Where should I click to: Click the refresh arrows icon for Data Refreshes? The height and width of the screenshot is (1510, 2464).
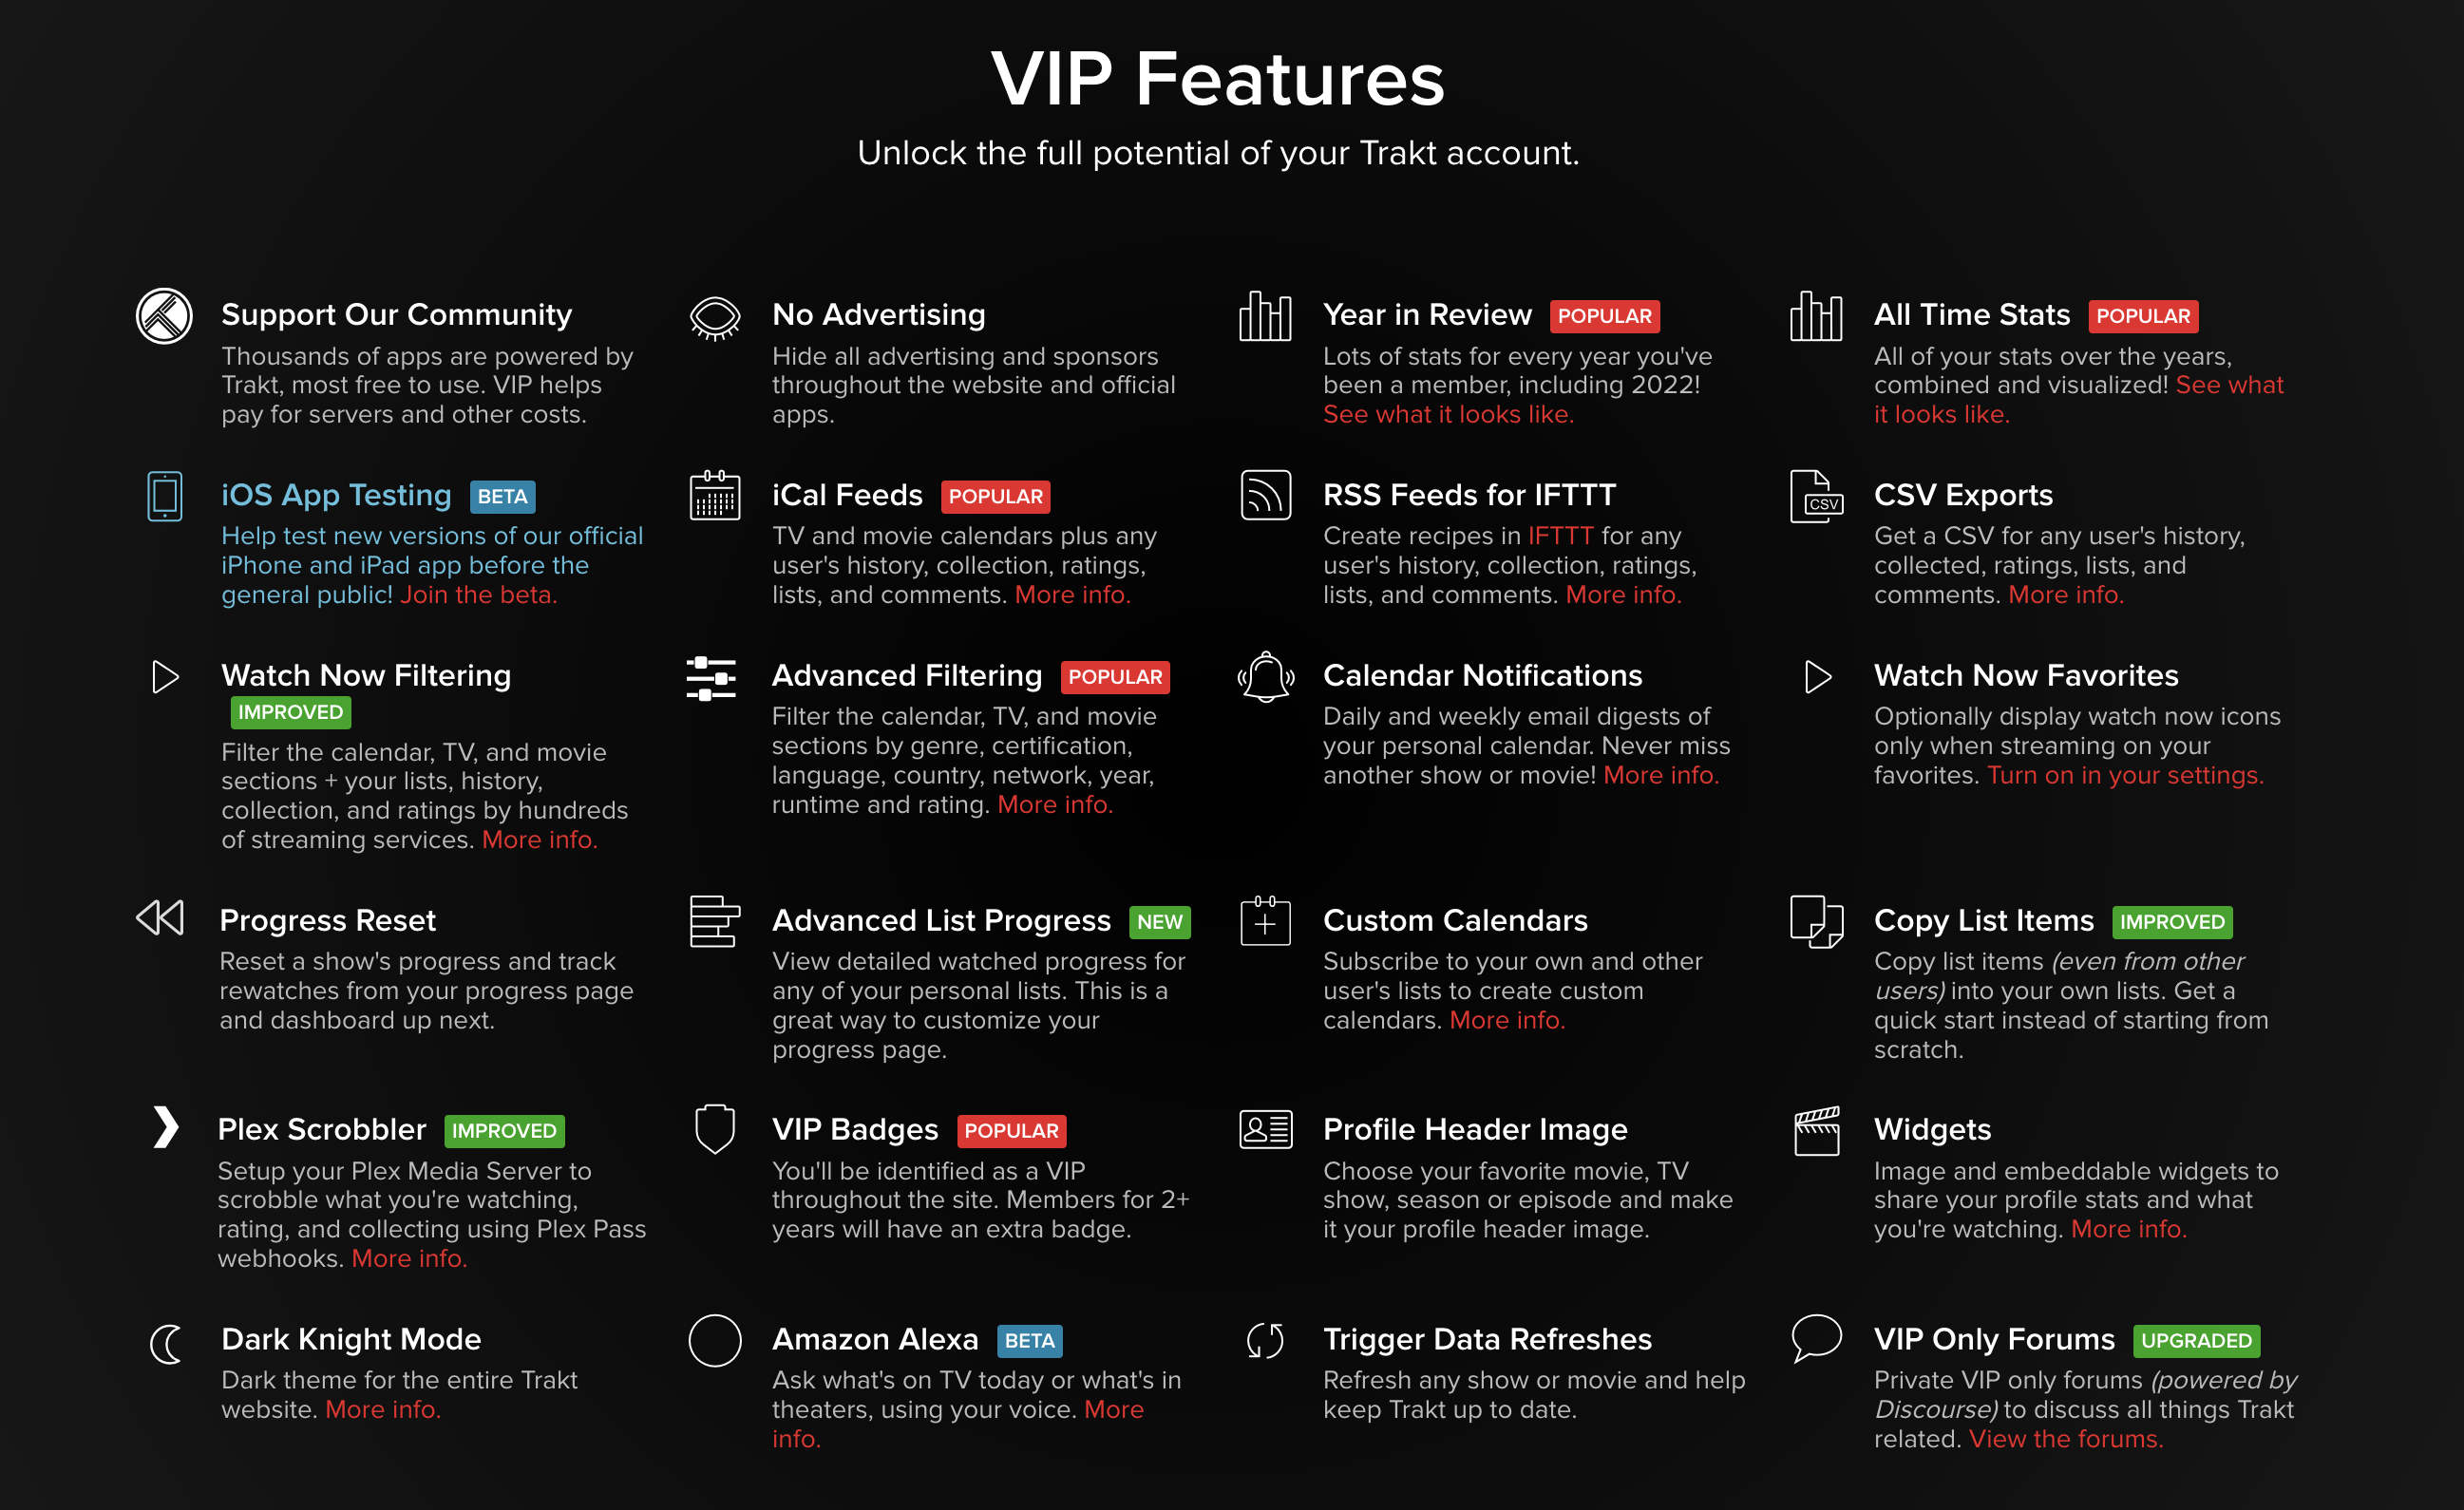pos(1266,1341)
